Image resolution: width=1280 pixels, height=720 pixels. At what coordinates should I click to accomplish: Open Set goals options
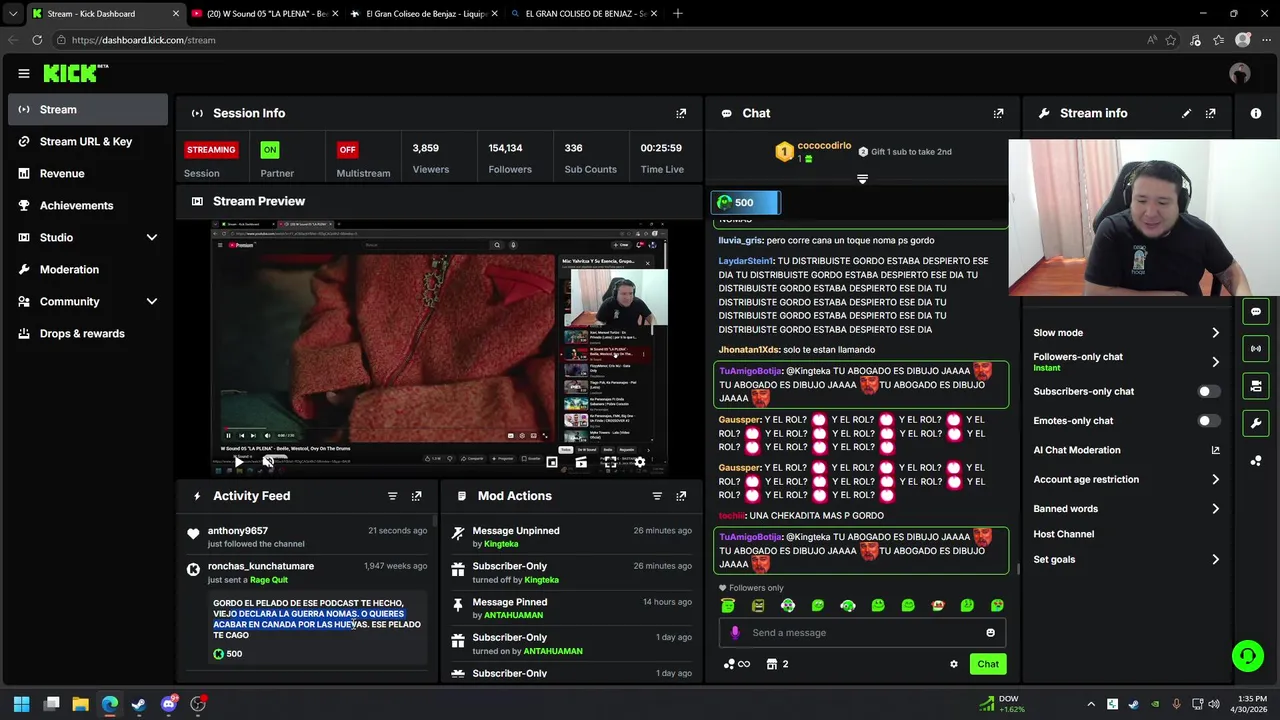[1126, 559]
